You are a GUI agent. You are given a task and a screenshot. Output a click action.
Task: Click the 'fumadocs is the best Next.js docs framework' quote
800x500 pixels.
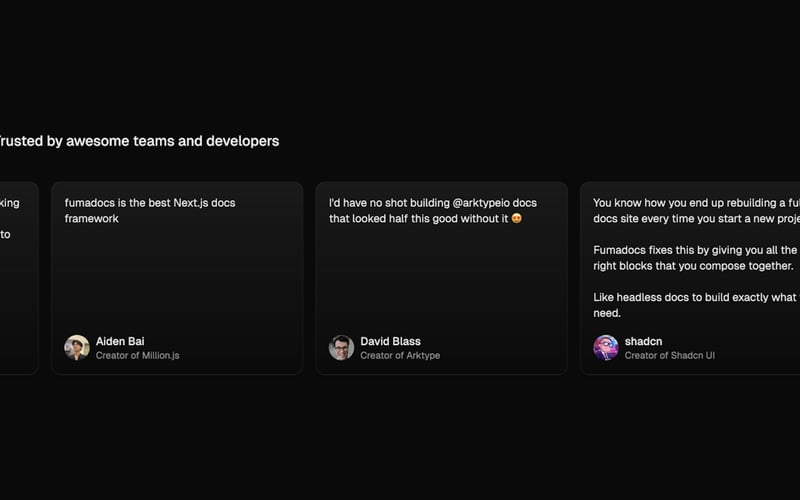tap(150, 210)
